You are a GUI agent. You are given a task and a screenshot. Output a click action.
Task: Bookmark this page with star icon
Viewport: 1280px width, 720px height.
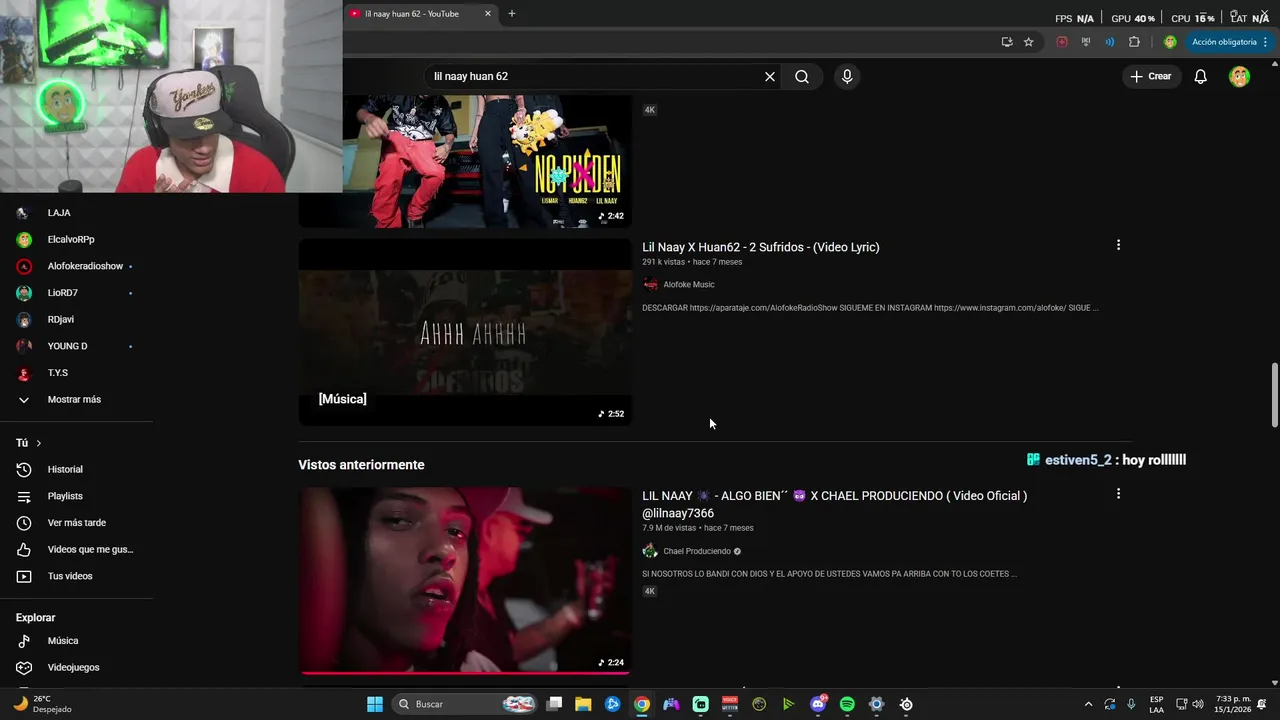pos(1028,42)
